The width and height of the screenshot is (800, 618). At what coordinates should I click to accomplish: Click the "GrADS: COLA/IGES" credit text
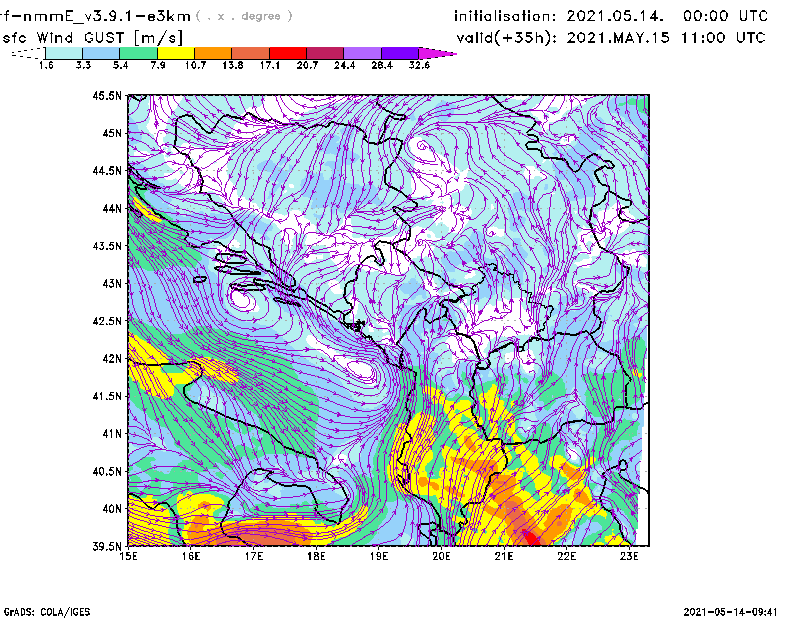click(x=46, y=612)
